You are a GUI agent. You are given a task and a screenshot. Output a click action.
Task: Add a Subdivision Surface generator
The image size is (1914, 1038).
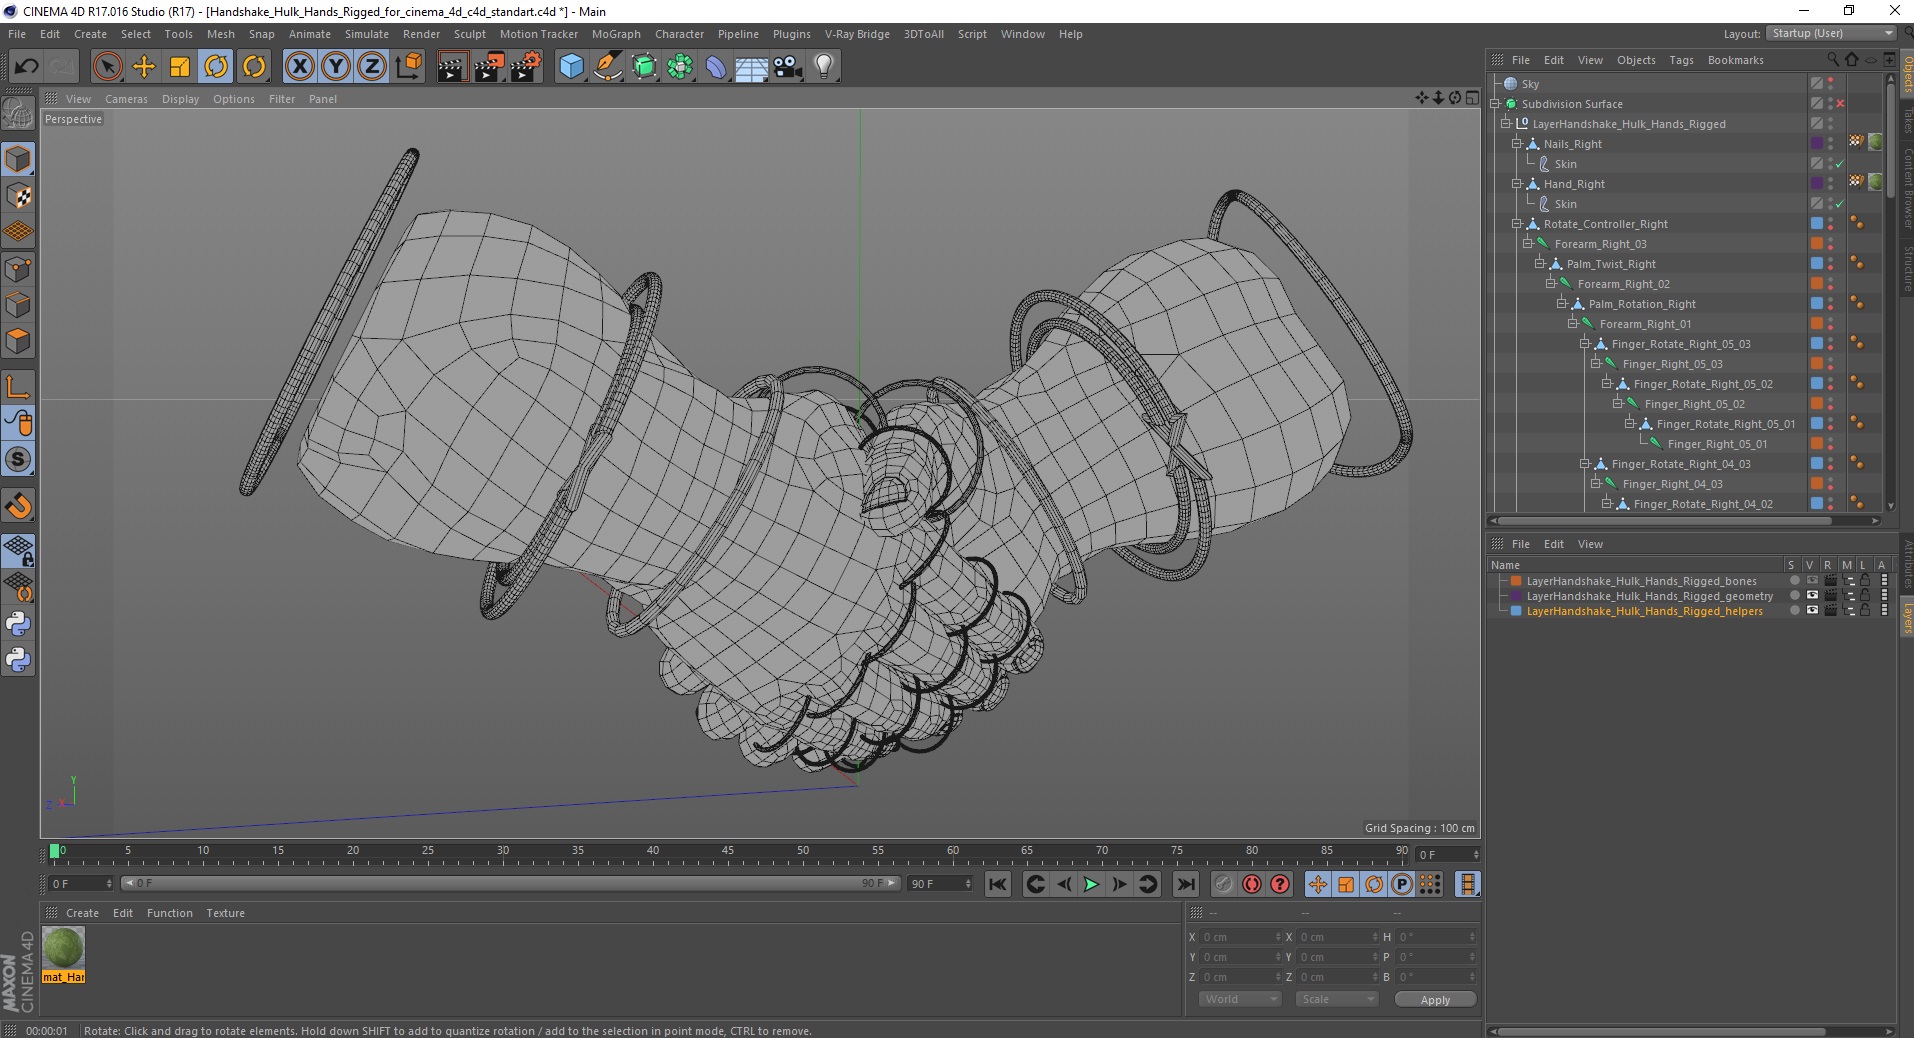point(644,67)
